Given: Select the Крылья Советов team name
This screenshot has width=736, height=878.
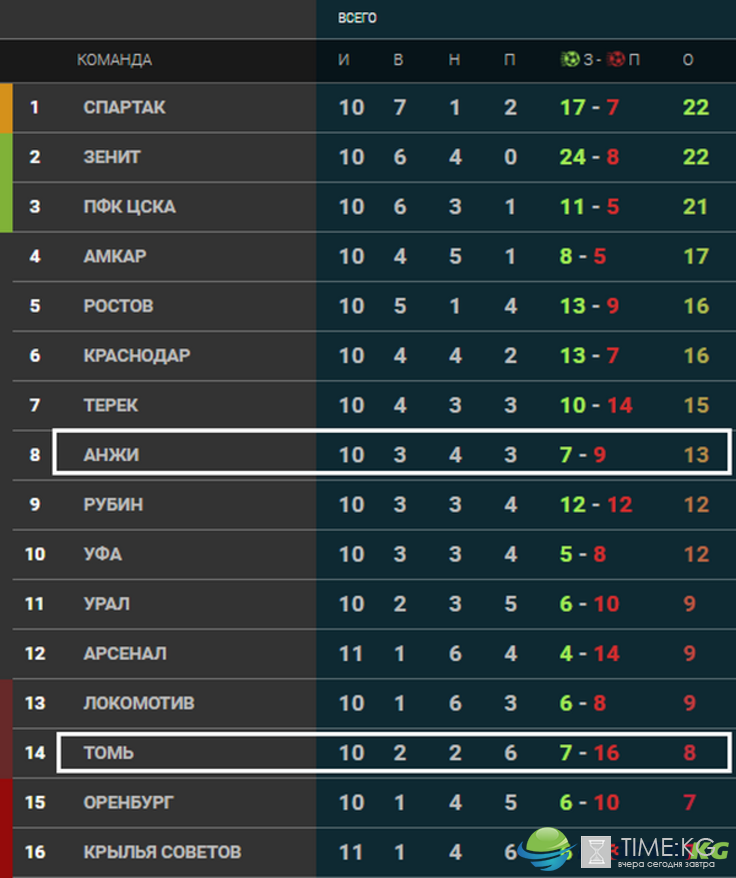Looking at the screenshot, I should tap(162, 852).
